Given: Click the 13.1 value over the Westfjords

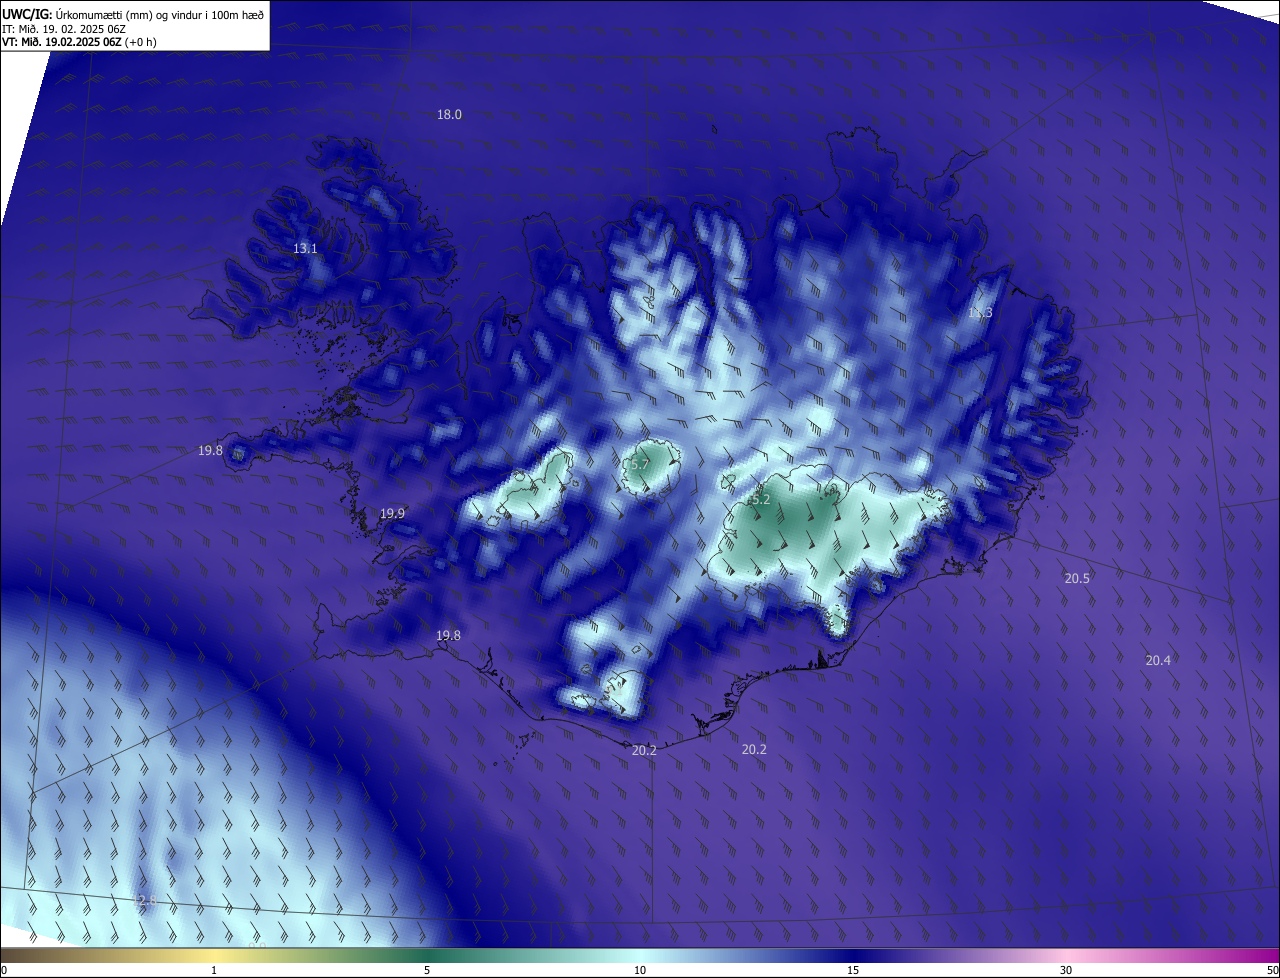Looking at the screenshot, I should coord(305,249).
